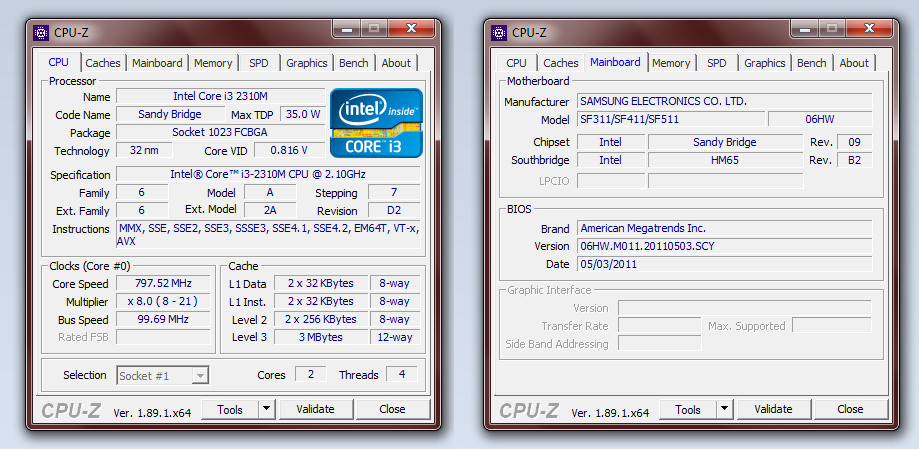Minimize the right CPU-Z window
The height and width of the screenshot is (449, 919).
coord(804,28)
